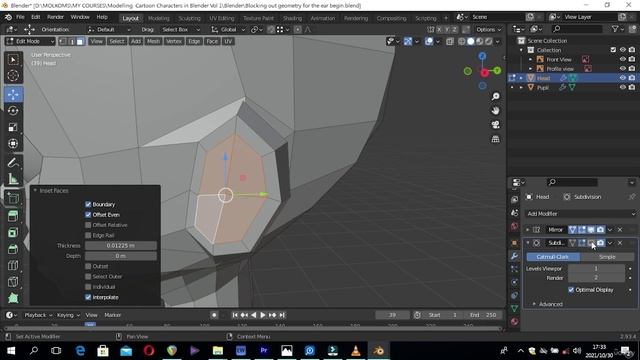
Task: Open the Mesh menu
Action: click(x=153, y=41)
